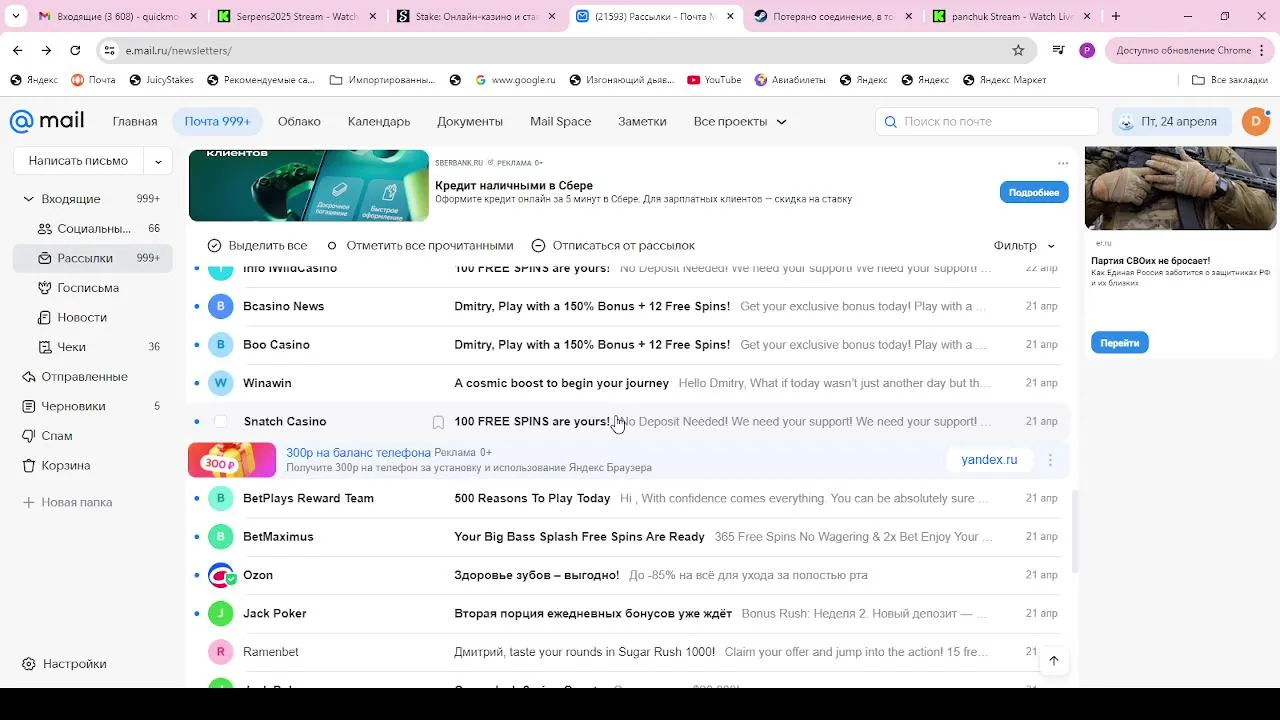The image size is (1280, 720).
Task: Toggle unread dot on Bcasino News email
Action: coord(197,306)
